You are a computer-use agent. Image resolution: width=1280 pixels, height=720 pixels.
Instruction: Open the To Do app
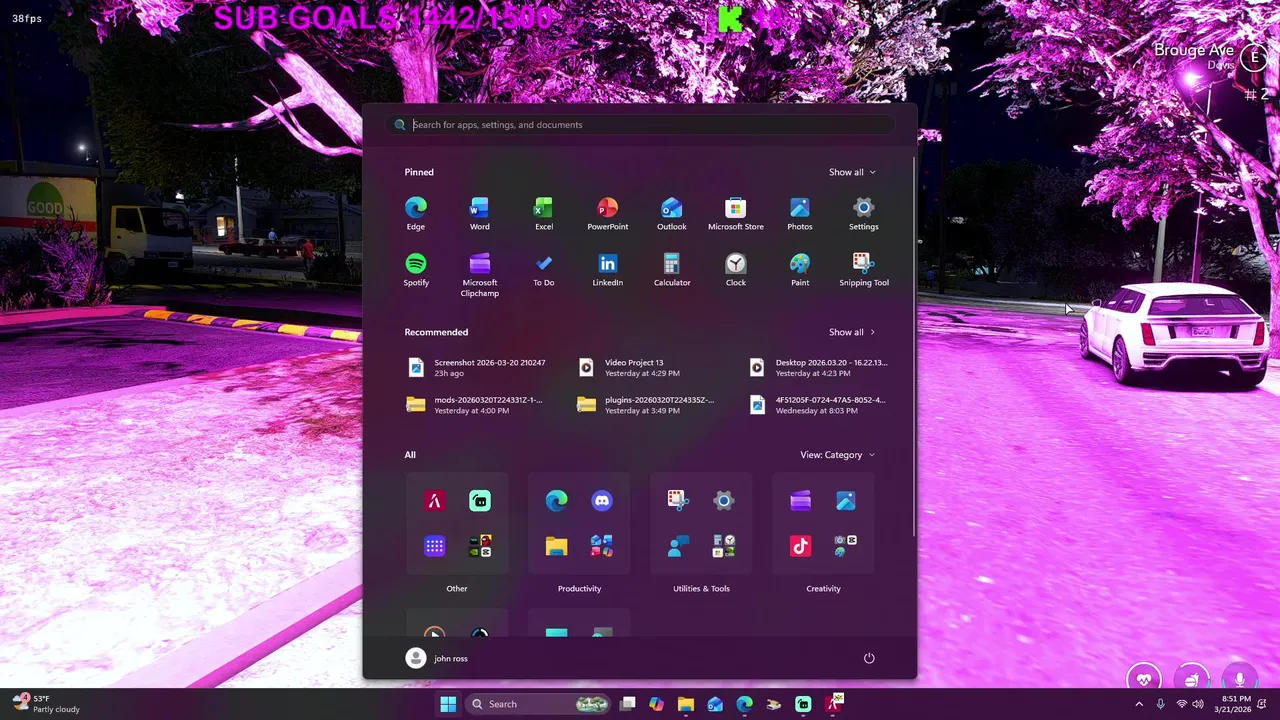[544, 269]
